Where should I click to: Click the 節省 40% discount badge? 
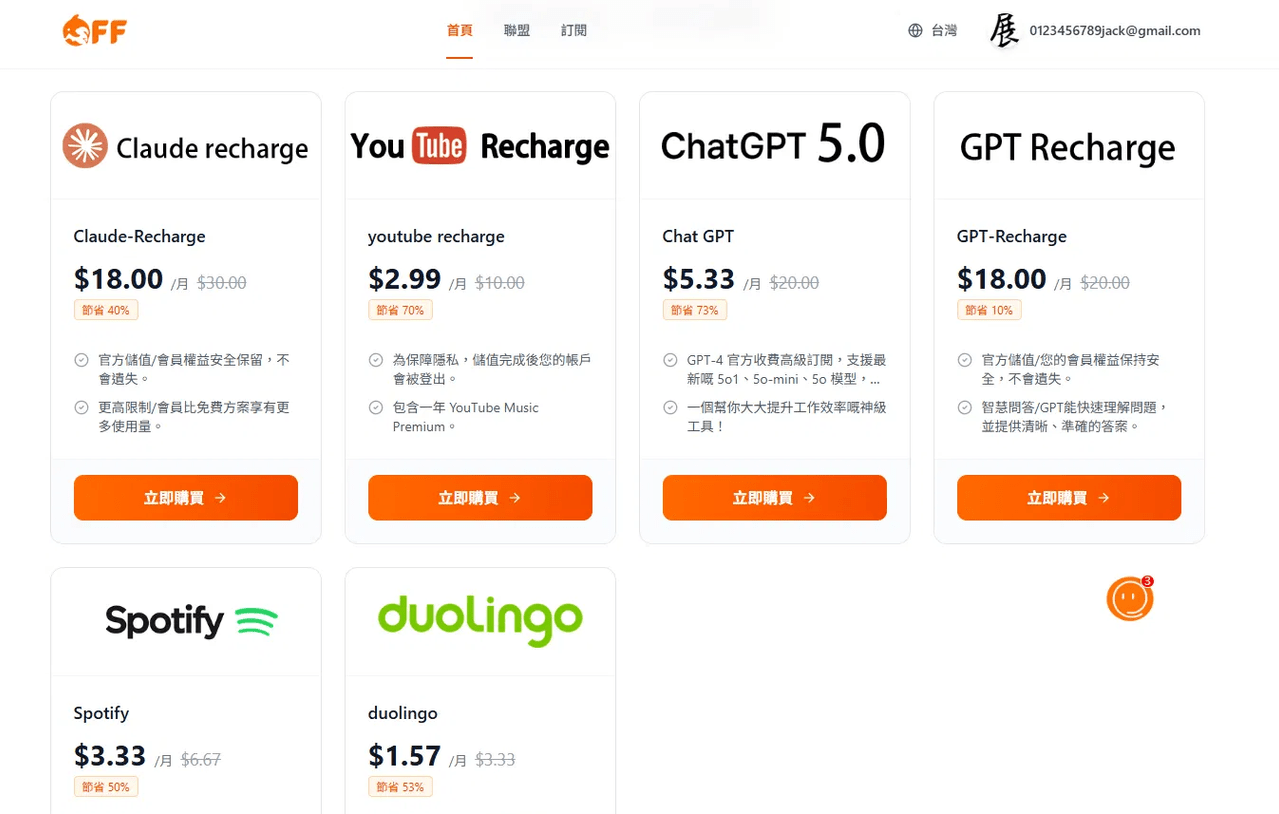[106, 310]
